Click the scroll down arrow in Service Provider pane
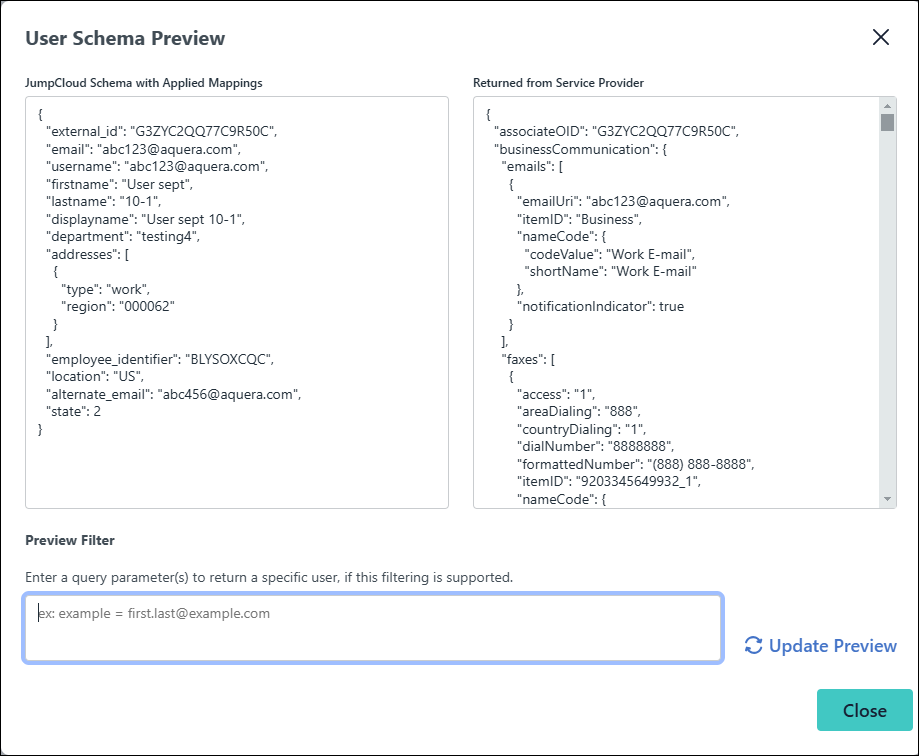 tap(887, 499)
